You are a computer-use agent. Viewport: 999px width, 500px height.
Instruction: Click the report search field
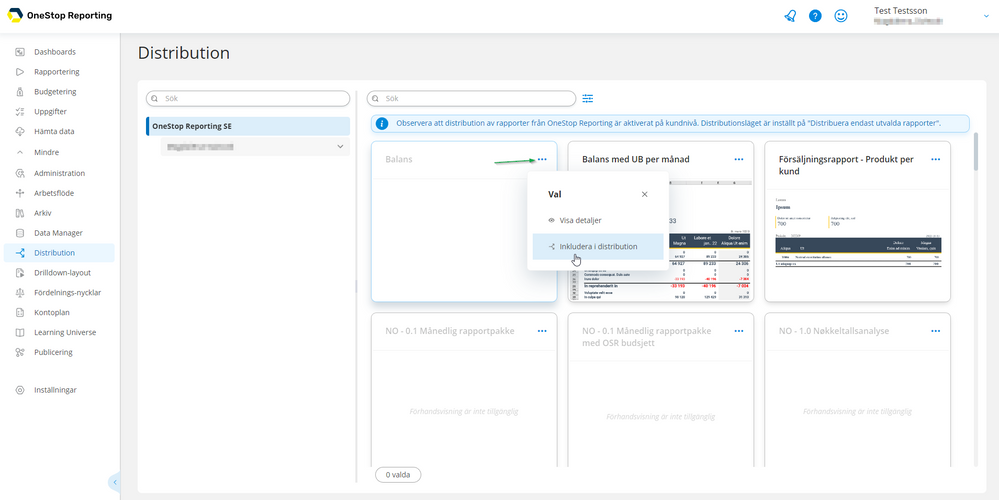[x=471, y=99]
